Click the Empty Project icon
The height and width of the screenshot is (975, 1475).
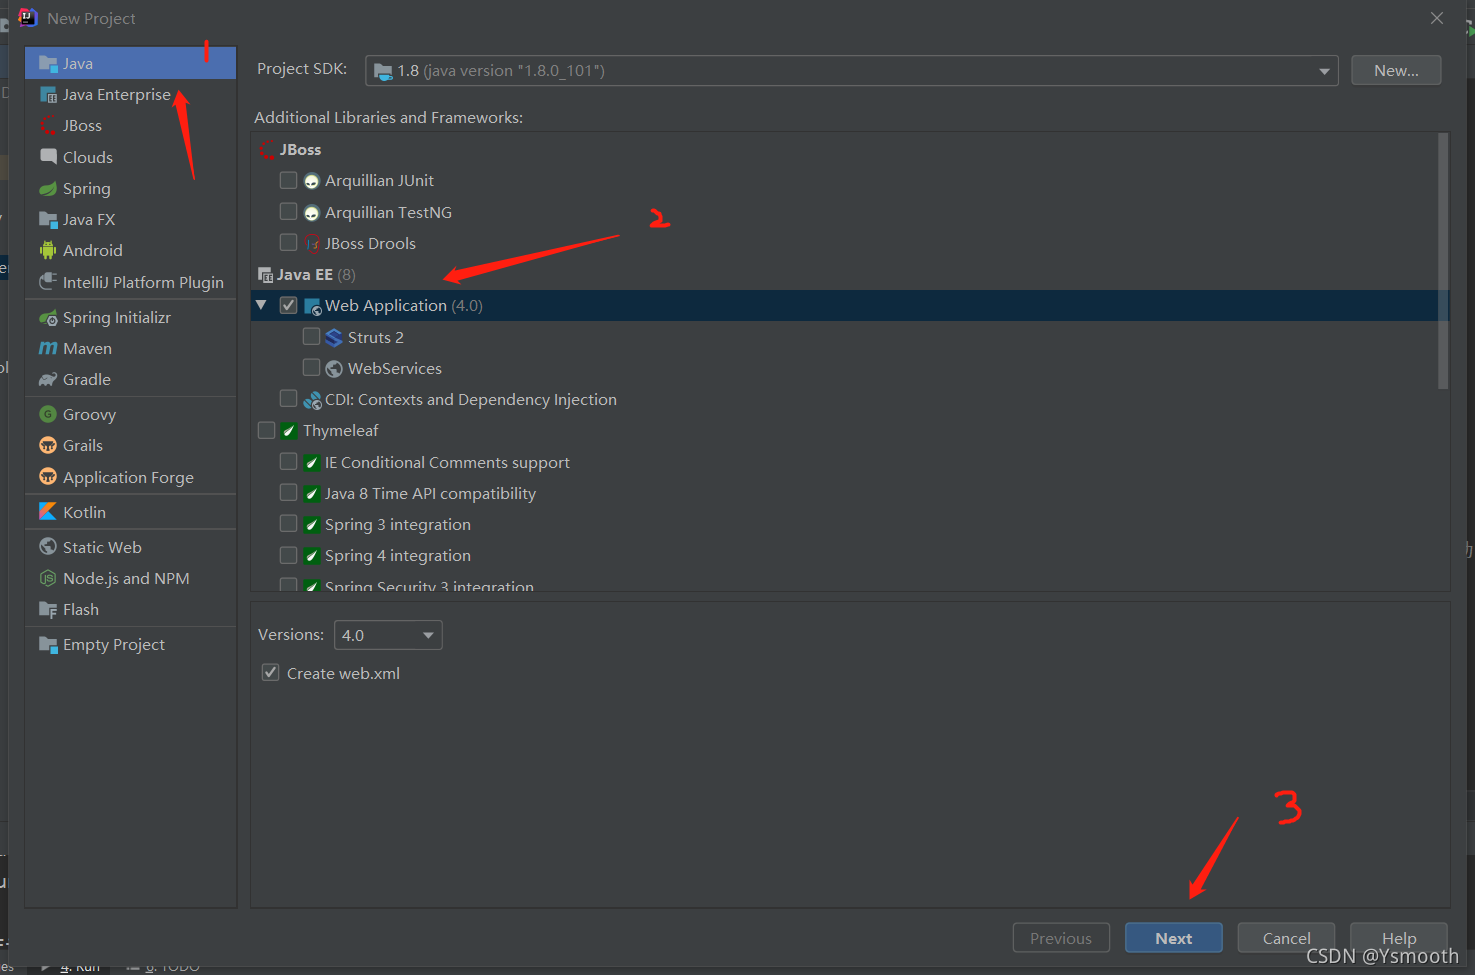pyautogui.click(x=48, y=645)
